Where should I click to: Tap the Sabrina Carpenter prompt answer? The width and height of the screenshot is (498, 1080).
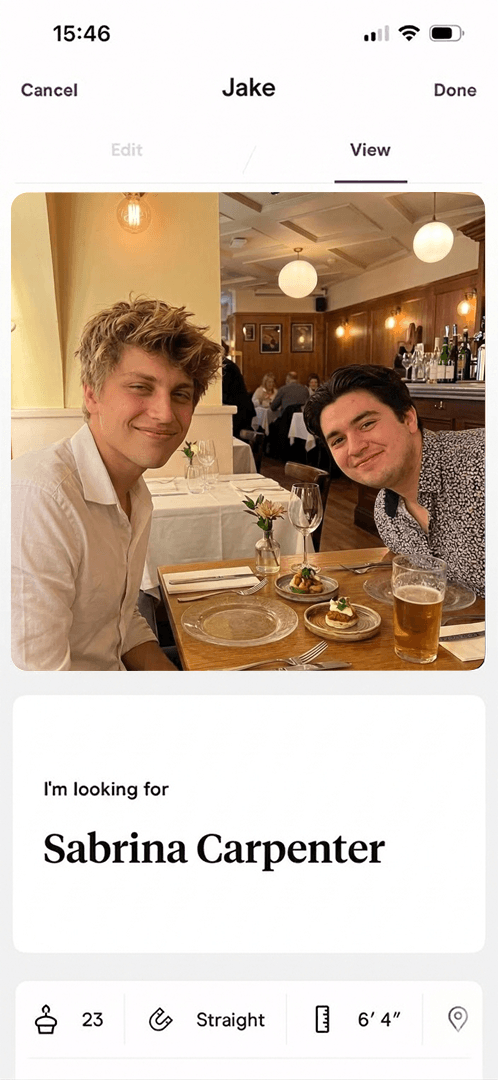214,849
